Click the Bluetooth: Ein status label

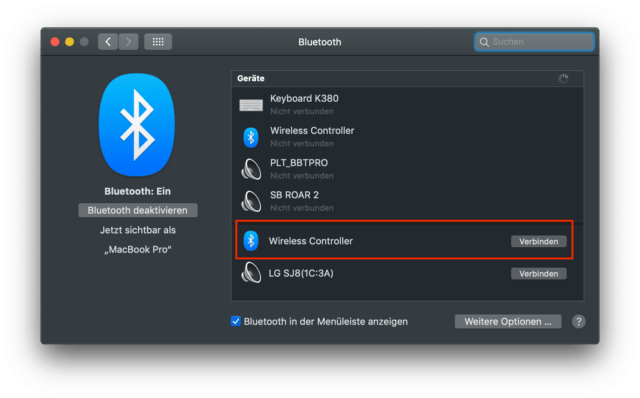coord(138,191)
